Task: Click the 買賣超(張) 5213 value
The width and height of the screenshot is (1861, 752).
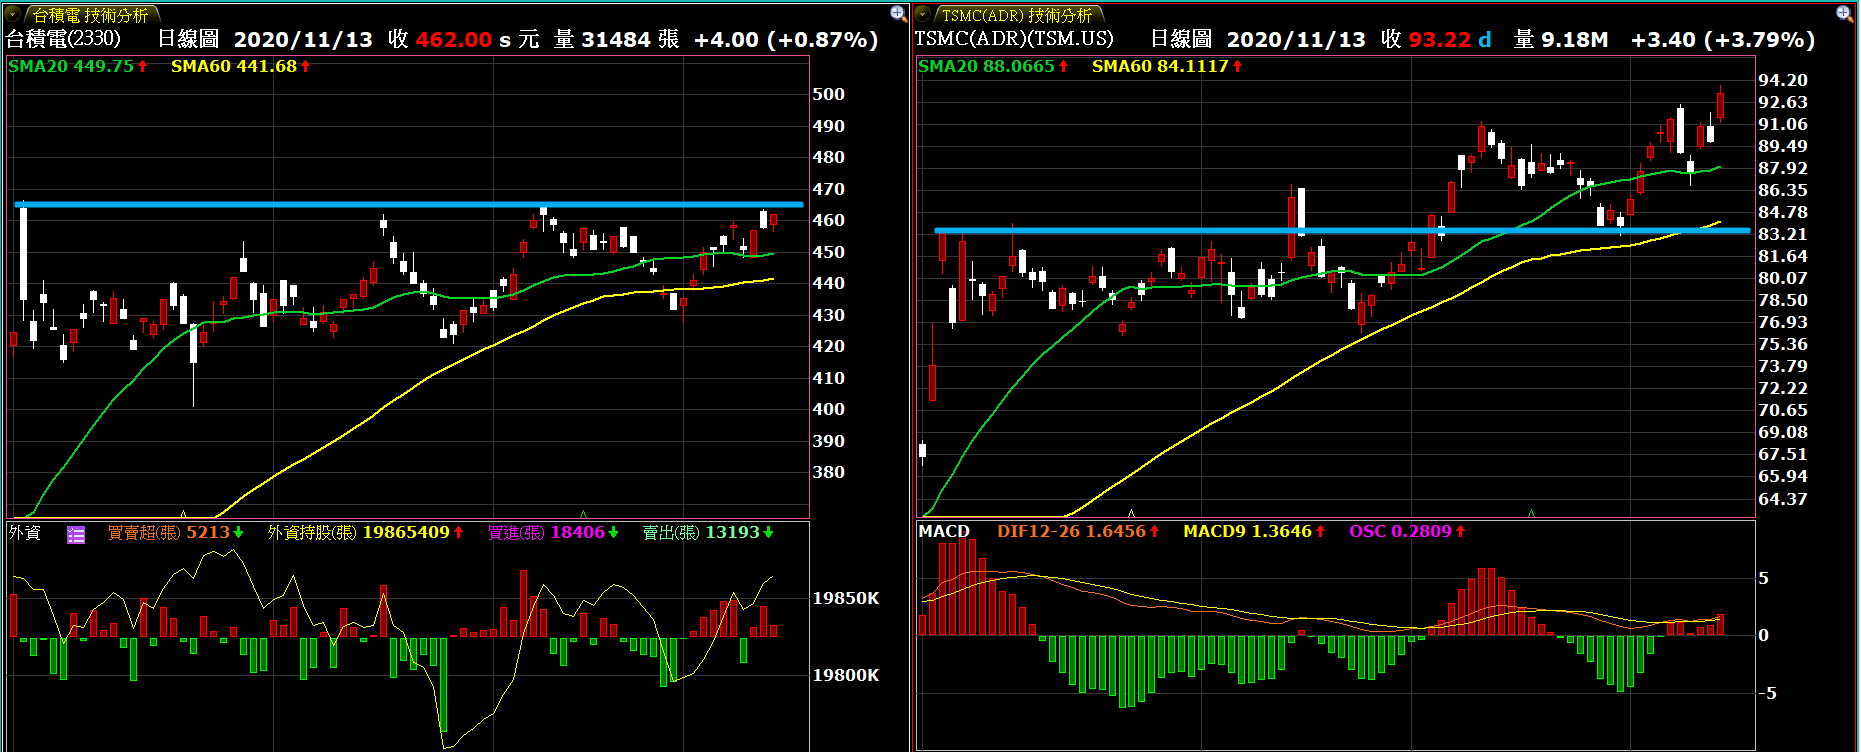Action: [176, 532]
